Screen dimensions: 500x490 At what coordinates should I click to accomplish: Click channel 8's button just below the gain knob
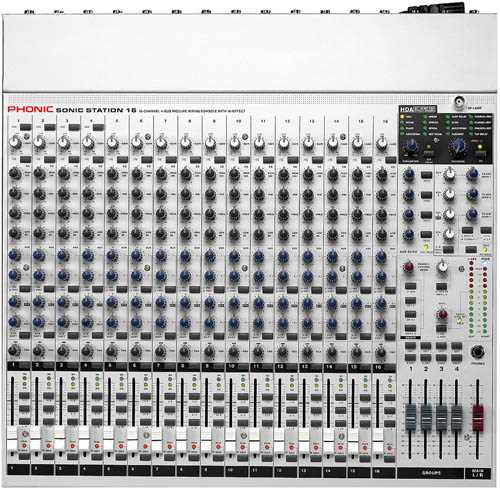click(196, 160)
